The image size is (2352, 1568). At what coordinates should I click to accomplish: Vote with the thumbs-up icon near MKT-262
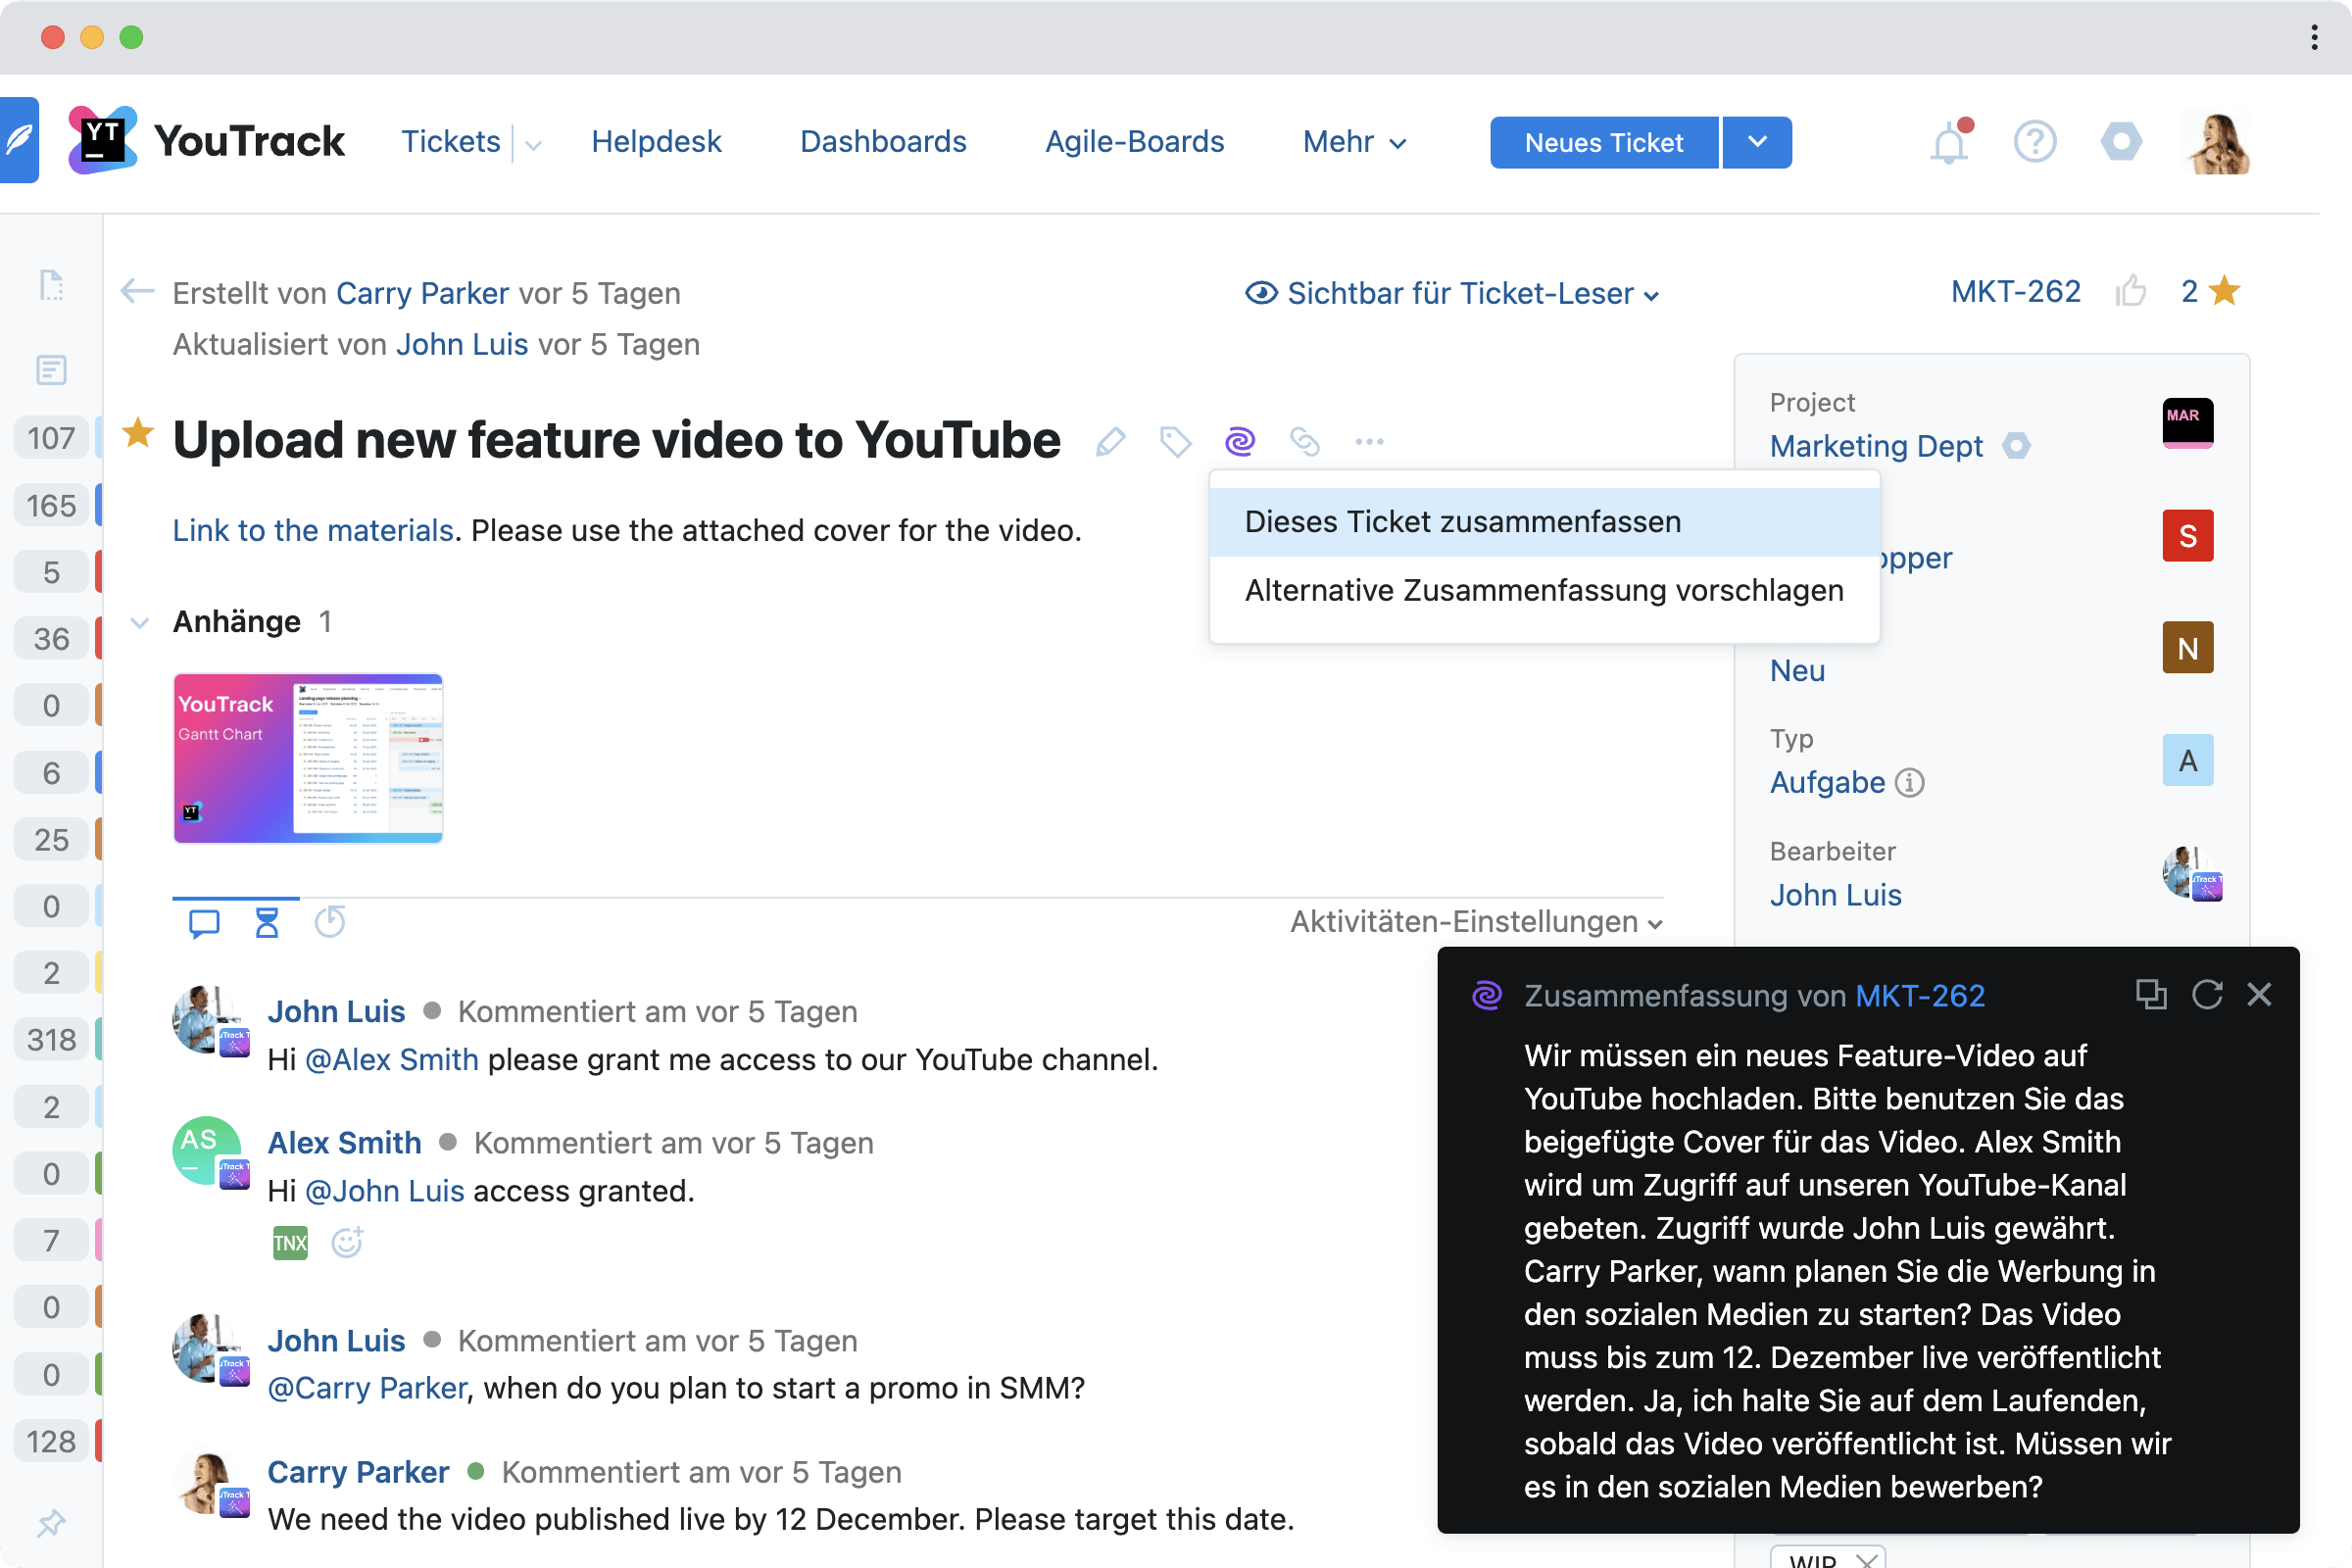point(2132,291)
